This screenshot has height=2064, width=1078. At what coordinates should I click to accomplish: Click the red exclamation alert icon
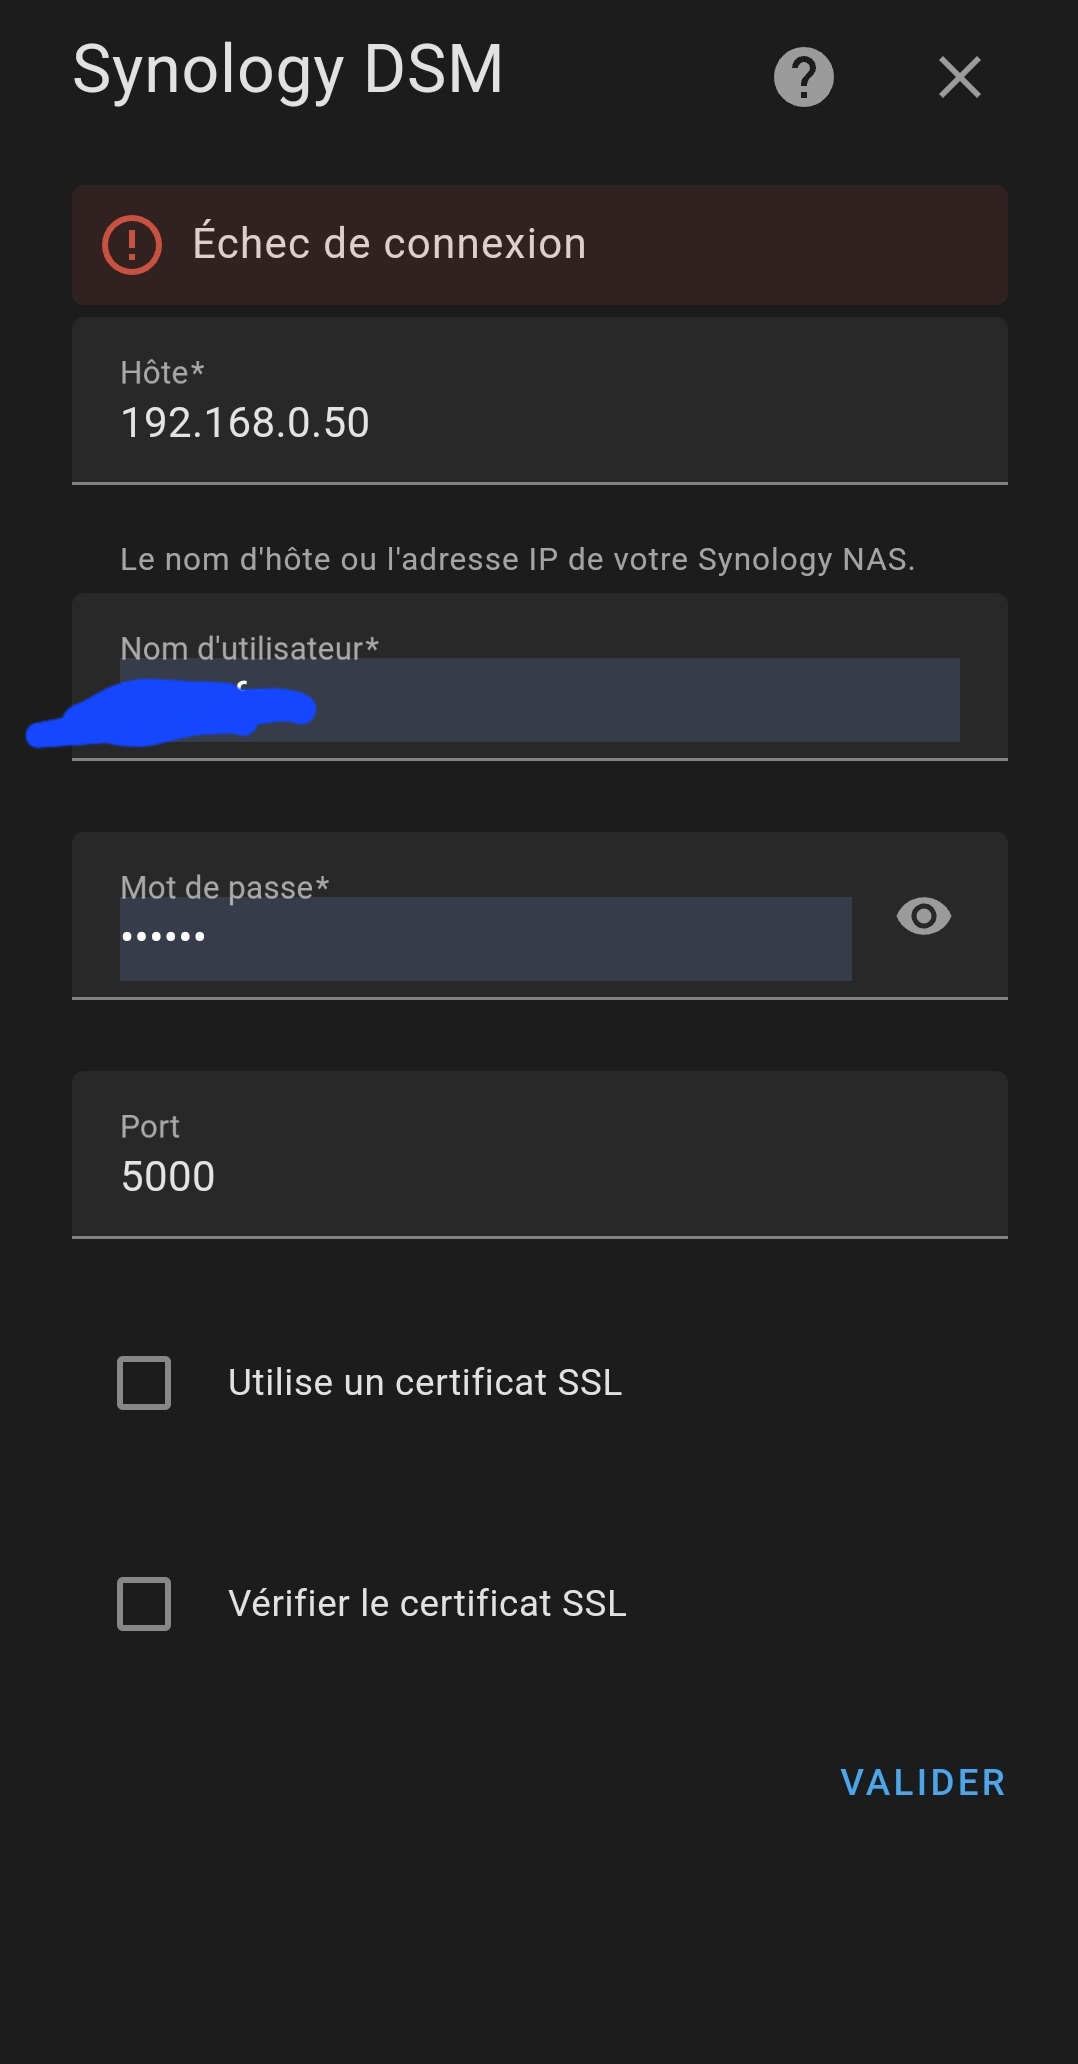pos(132,245)
